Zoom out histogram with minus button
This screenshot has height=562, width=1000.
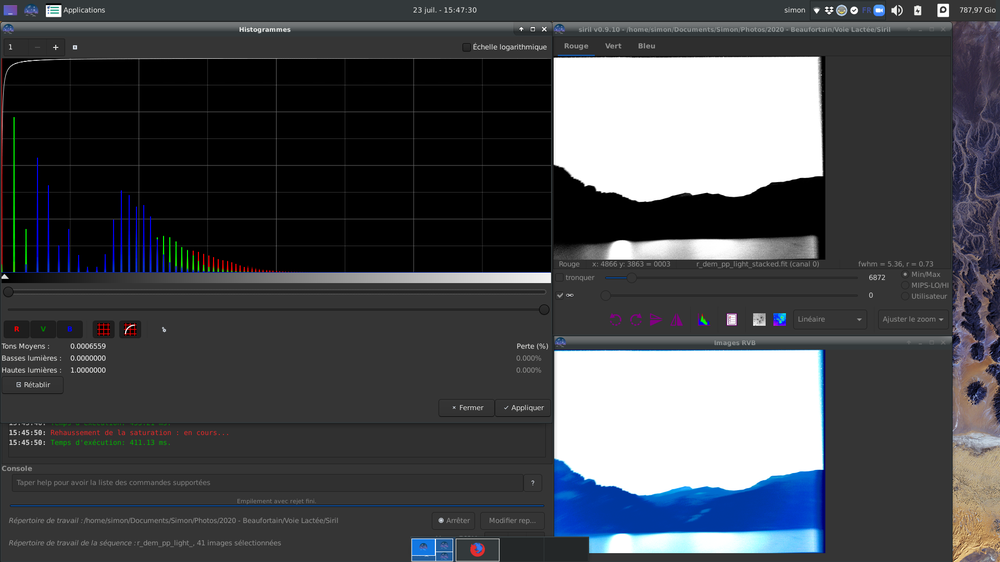coord(37,47)
